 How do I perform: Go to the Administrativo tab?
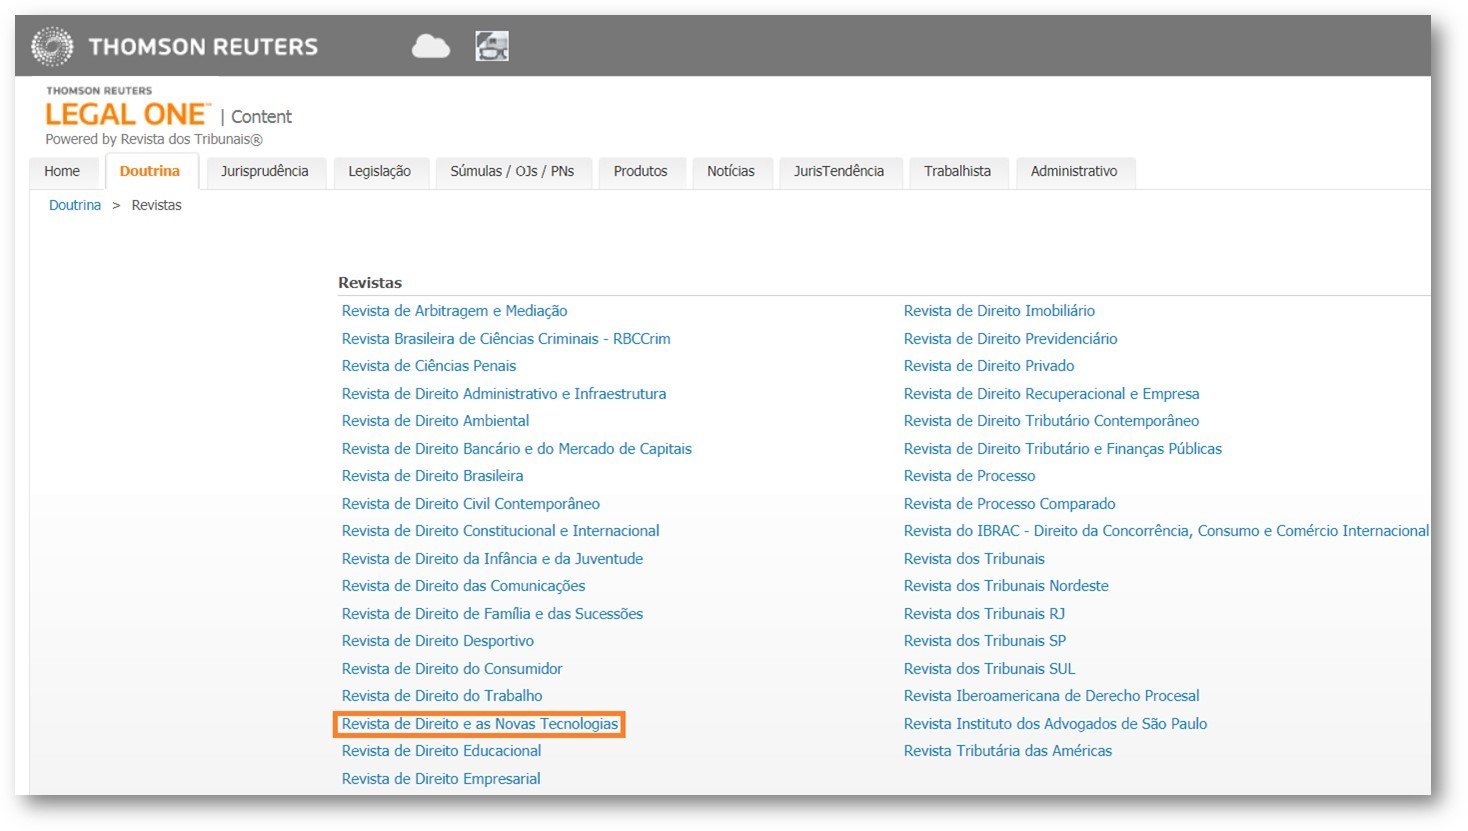tap(1074, 171)
